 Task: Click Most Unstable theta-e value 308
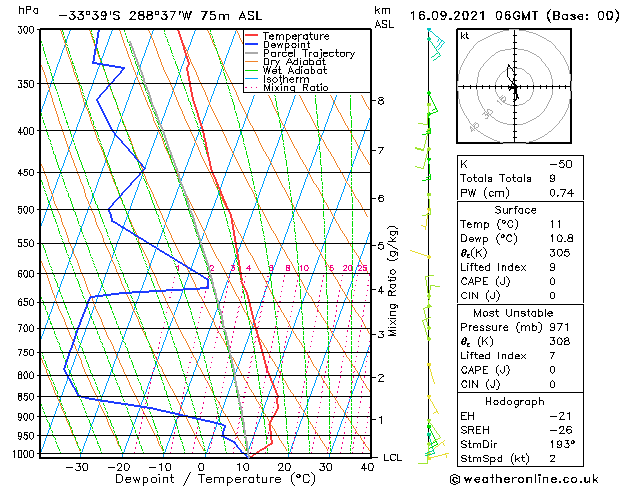[x=560, y=341]
